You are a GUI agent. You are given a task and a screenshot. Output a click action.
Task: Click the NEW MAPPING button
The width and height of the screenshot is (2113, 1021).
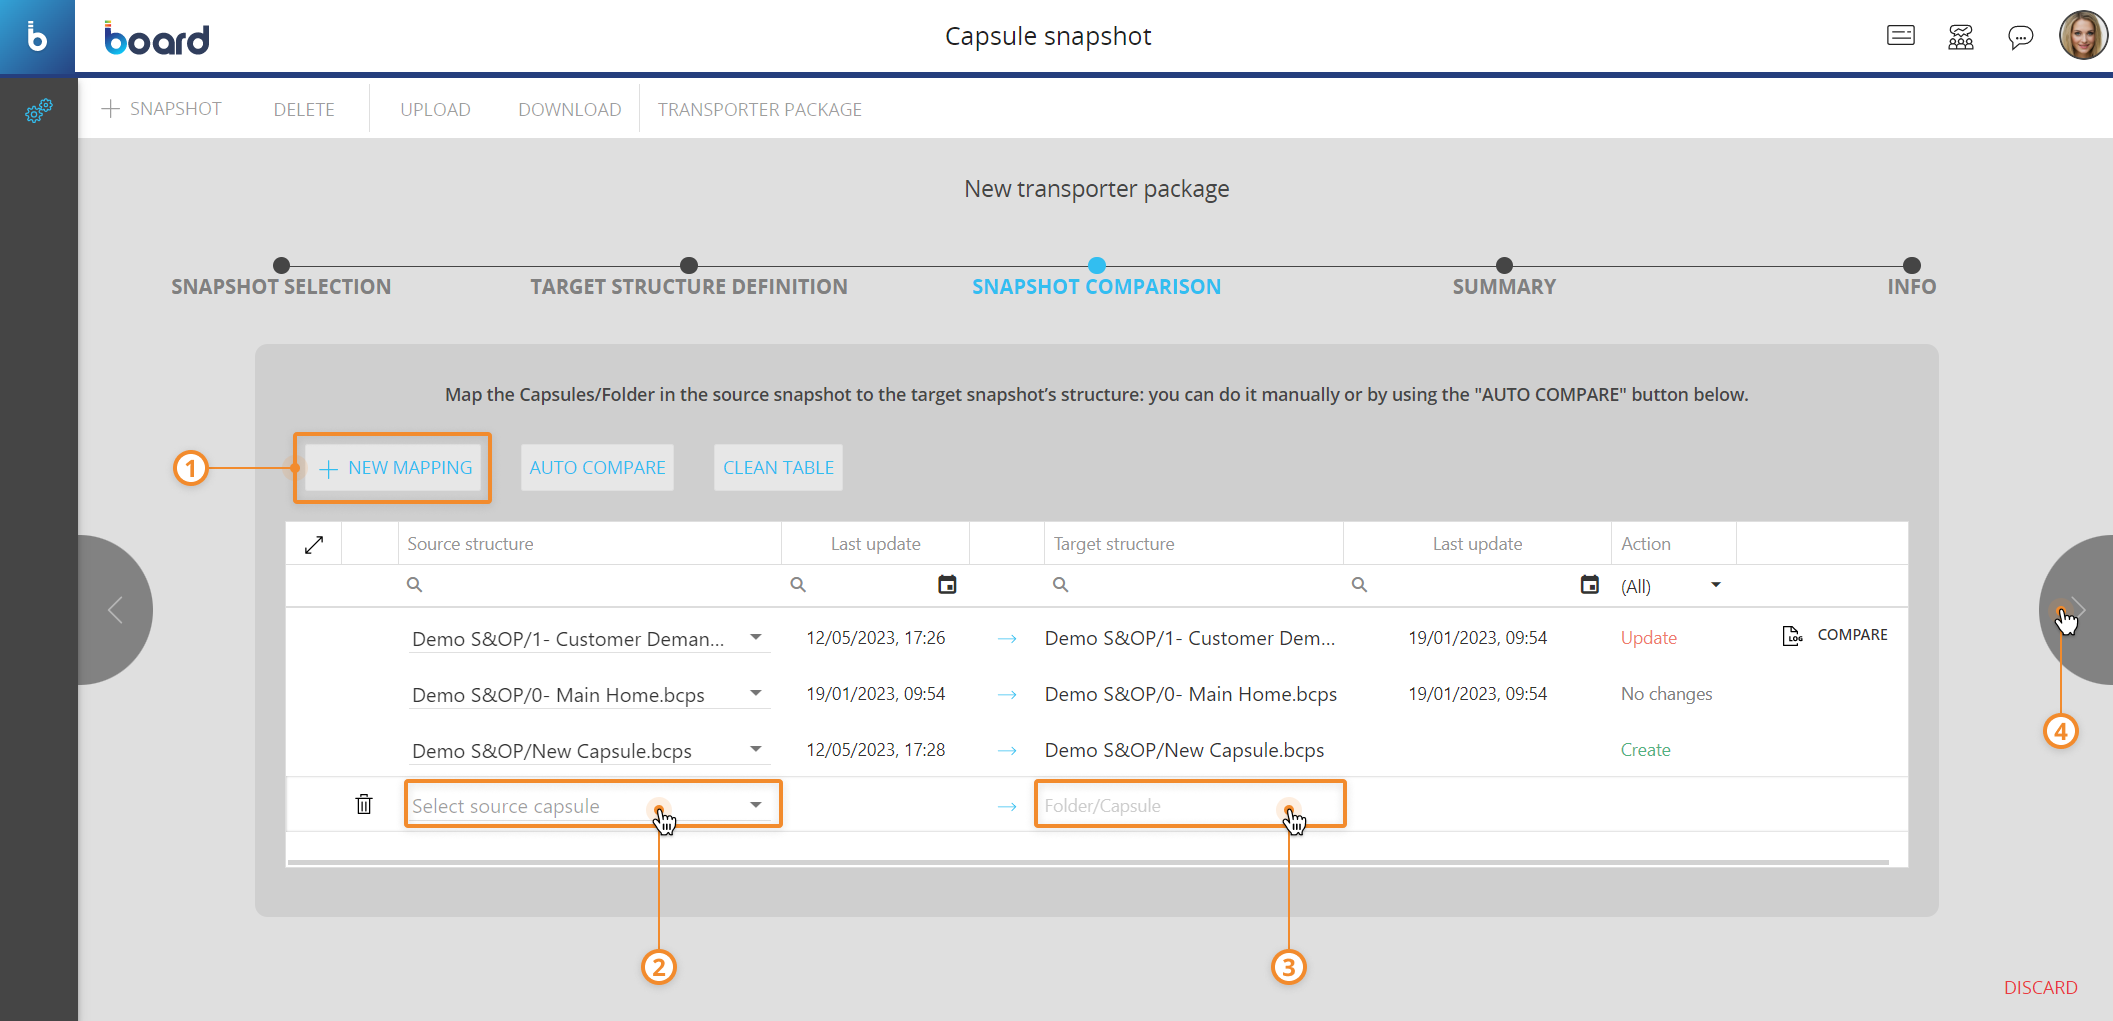(393, 468)
